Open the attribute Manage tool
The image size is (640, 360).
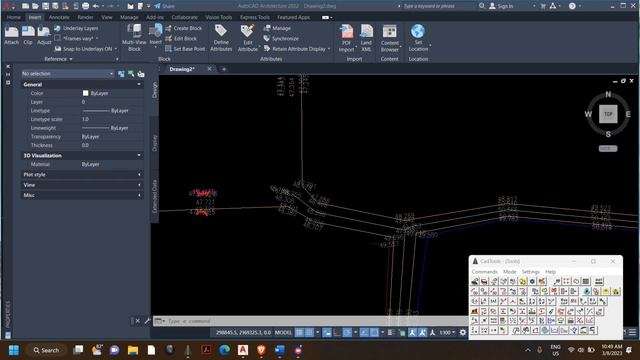(x=277, y=28)
